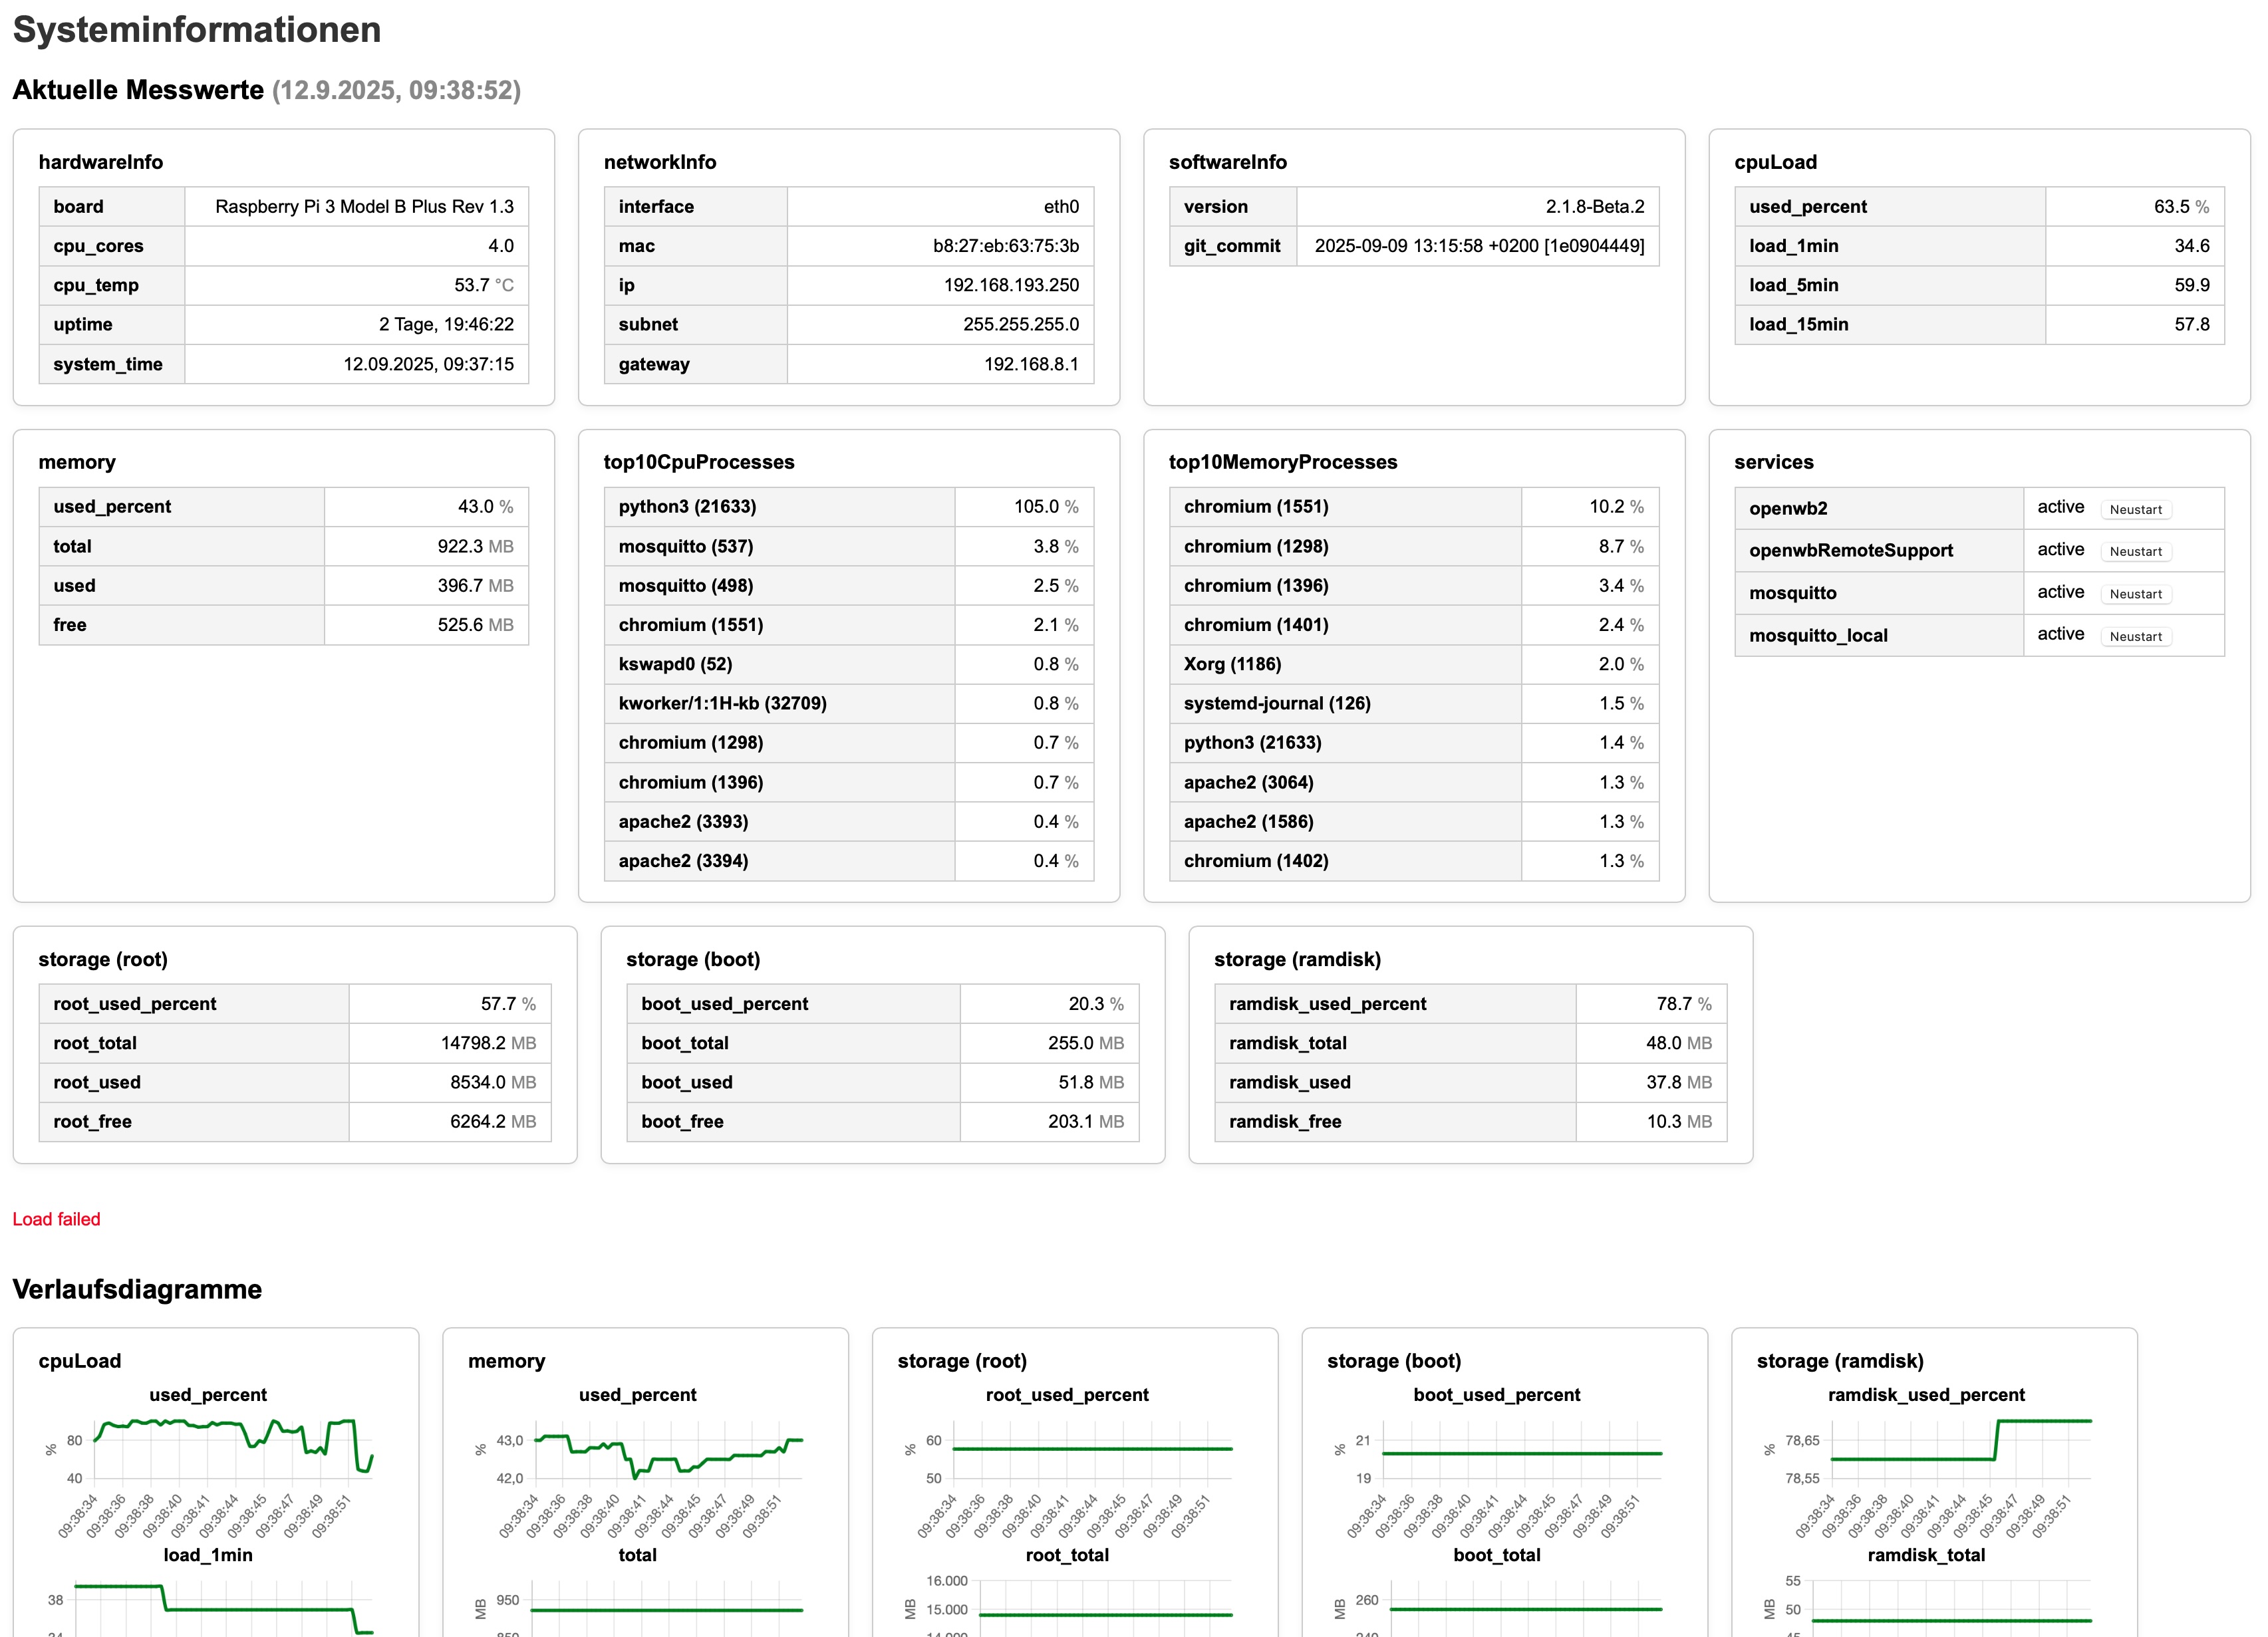Click the ip address 192.168.193.250
The width and height of the screenshot is (2268, 1637).
click(x=1010, y=285)
